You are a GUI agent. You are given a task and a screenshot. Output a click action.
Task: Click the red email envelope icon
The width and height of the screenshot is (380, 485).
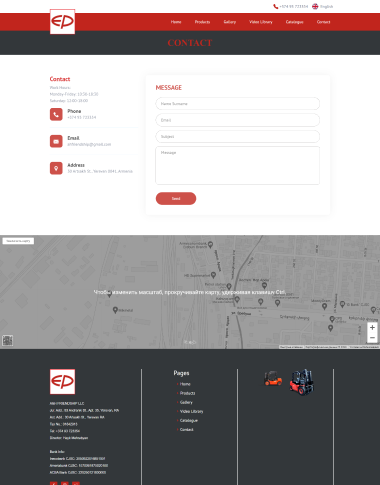tap(56, 141)
